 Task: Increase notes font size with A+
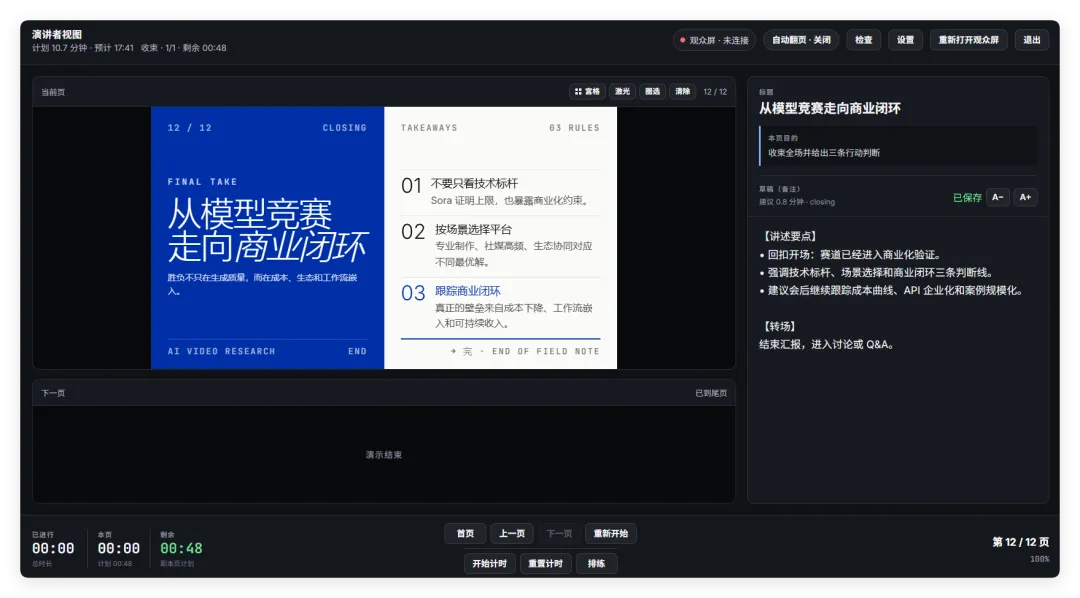click(1025, 197)
